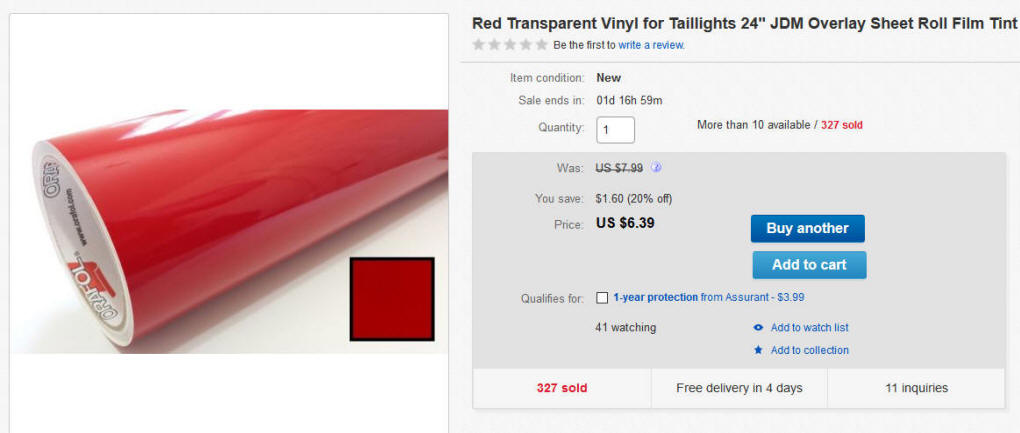
Task: Tick the 1-year protection checkbox
Action: pos(602,298)
